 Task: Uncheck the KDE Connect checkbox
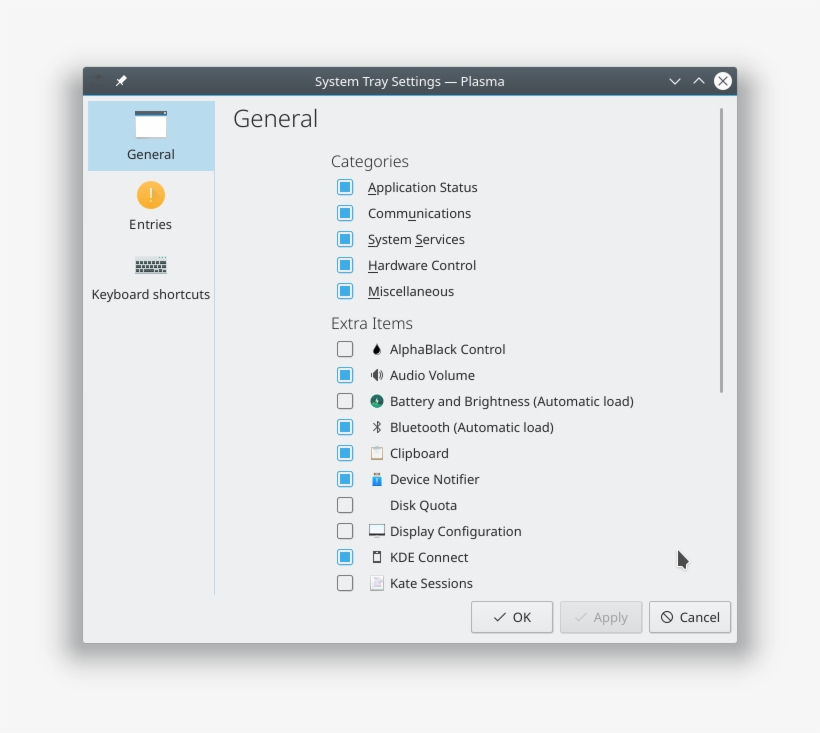(x=345, y=557)
